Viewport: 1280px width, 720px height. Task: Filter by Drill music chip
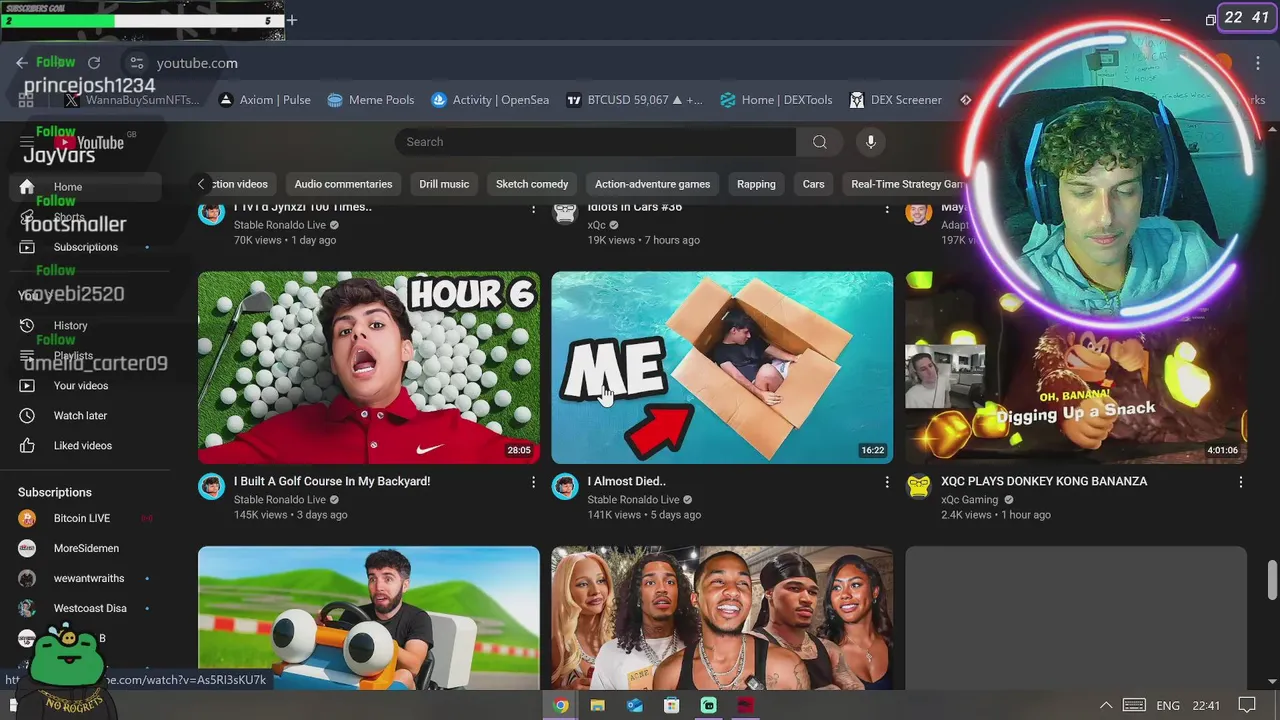(x=444, y=184)
